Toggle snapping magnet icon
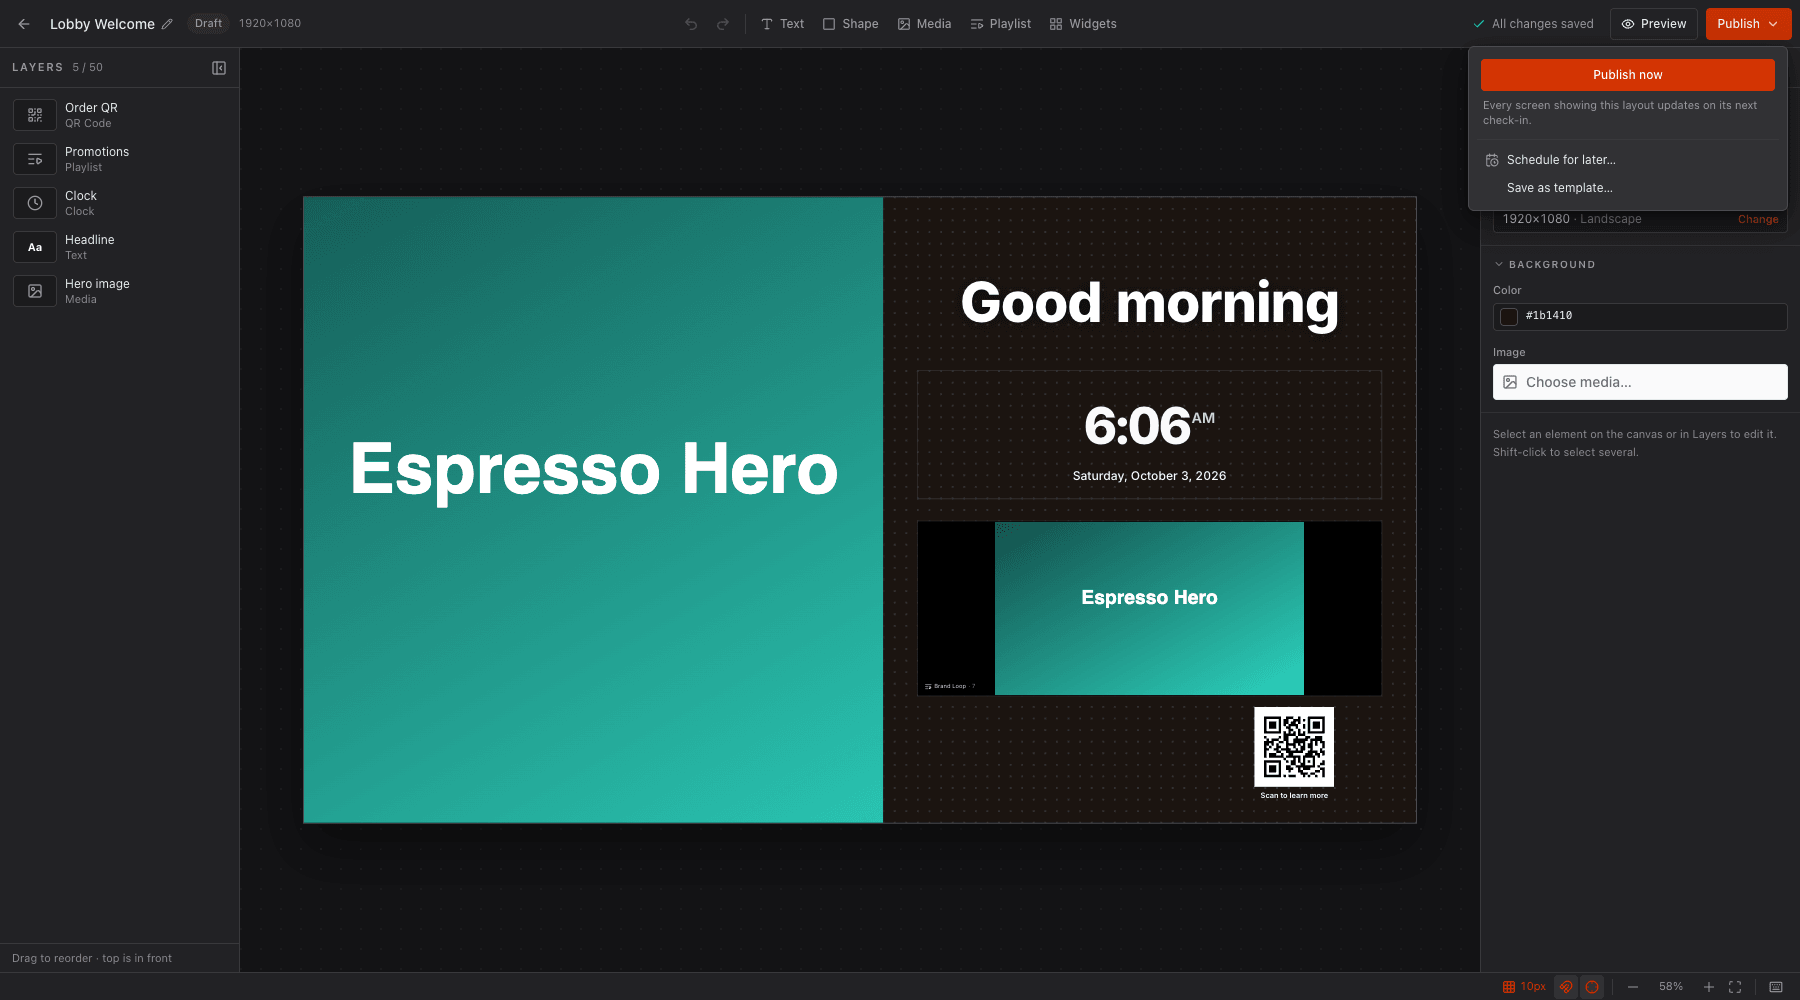This screenshot has width=1800, height=1000. pyautogui.click(x=1566, y=987)
